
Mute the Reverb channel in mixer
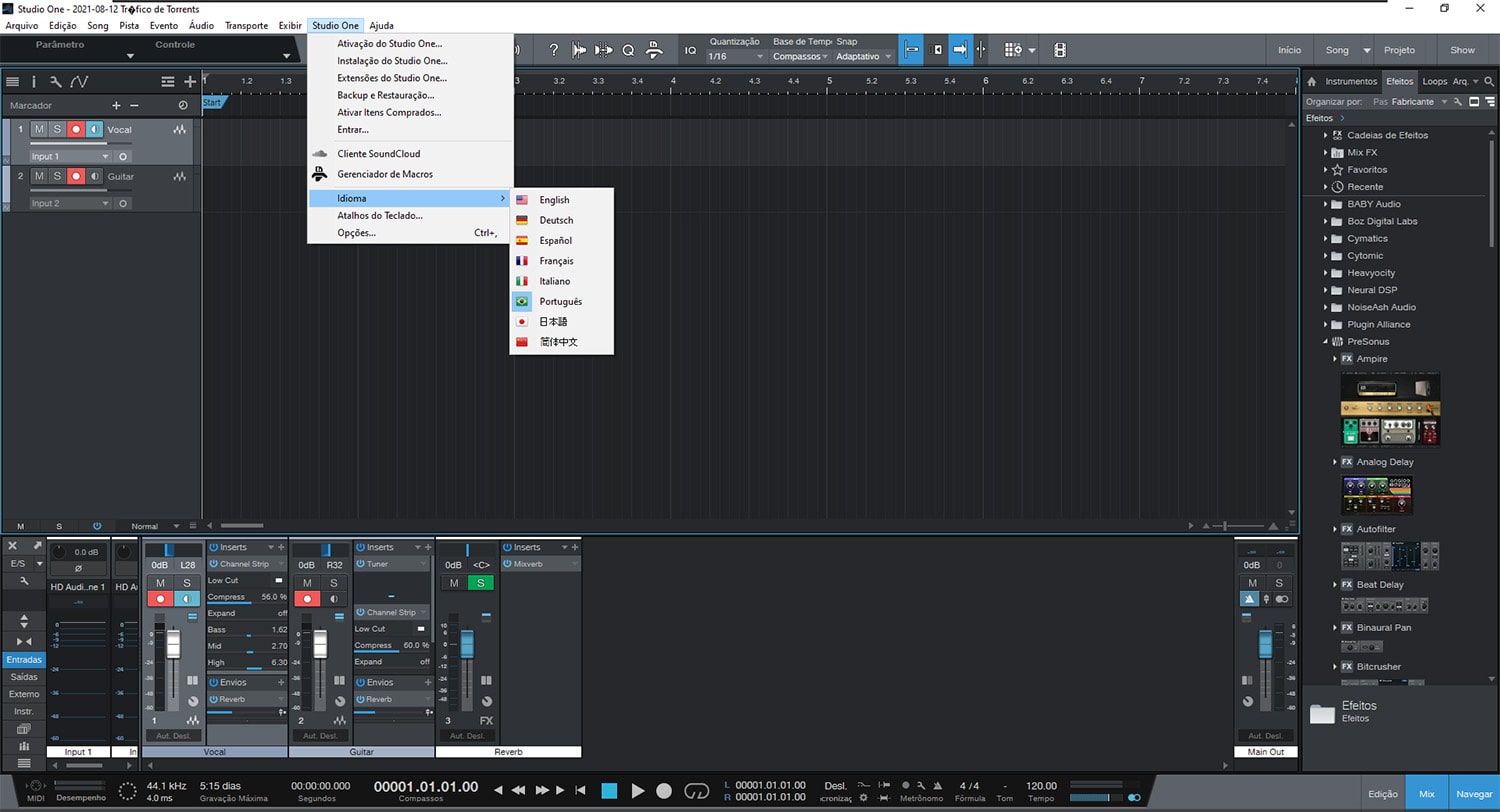tap(453, 583)
